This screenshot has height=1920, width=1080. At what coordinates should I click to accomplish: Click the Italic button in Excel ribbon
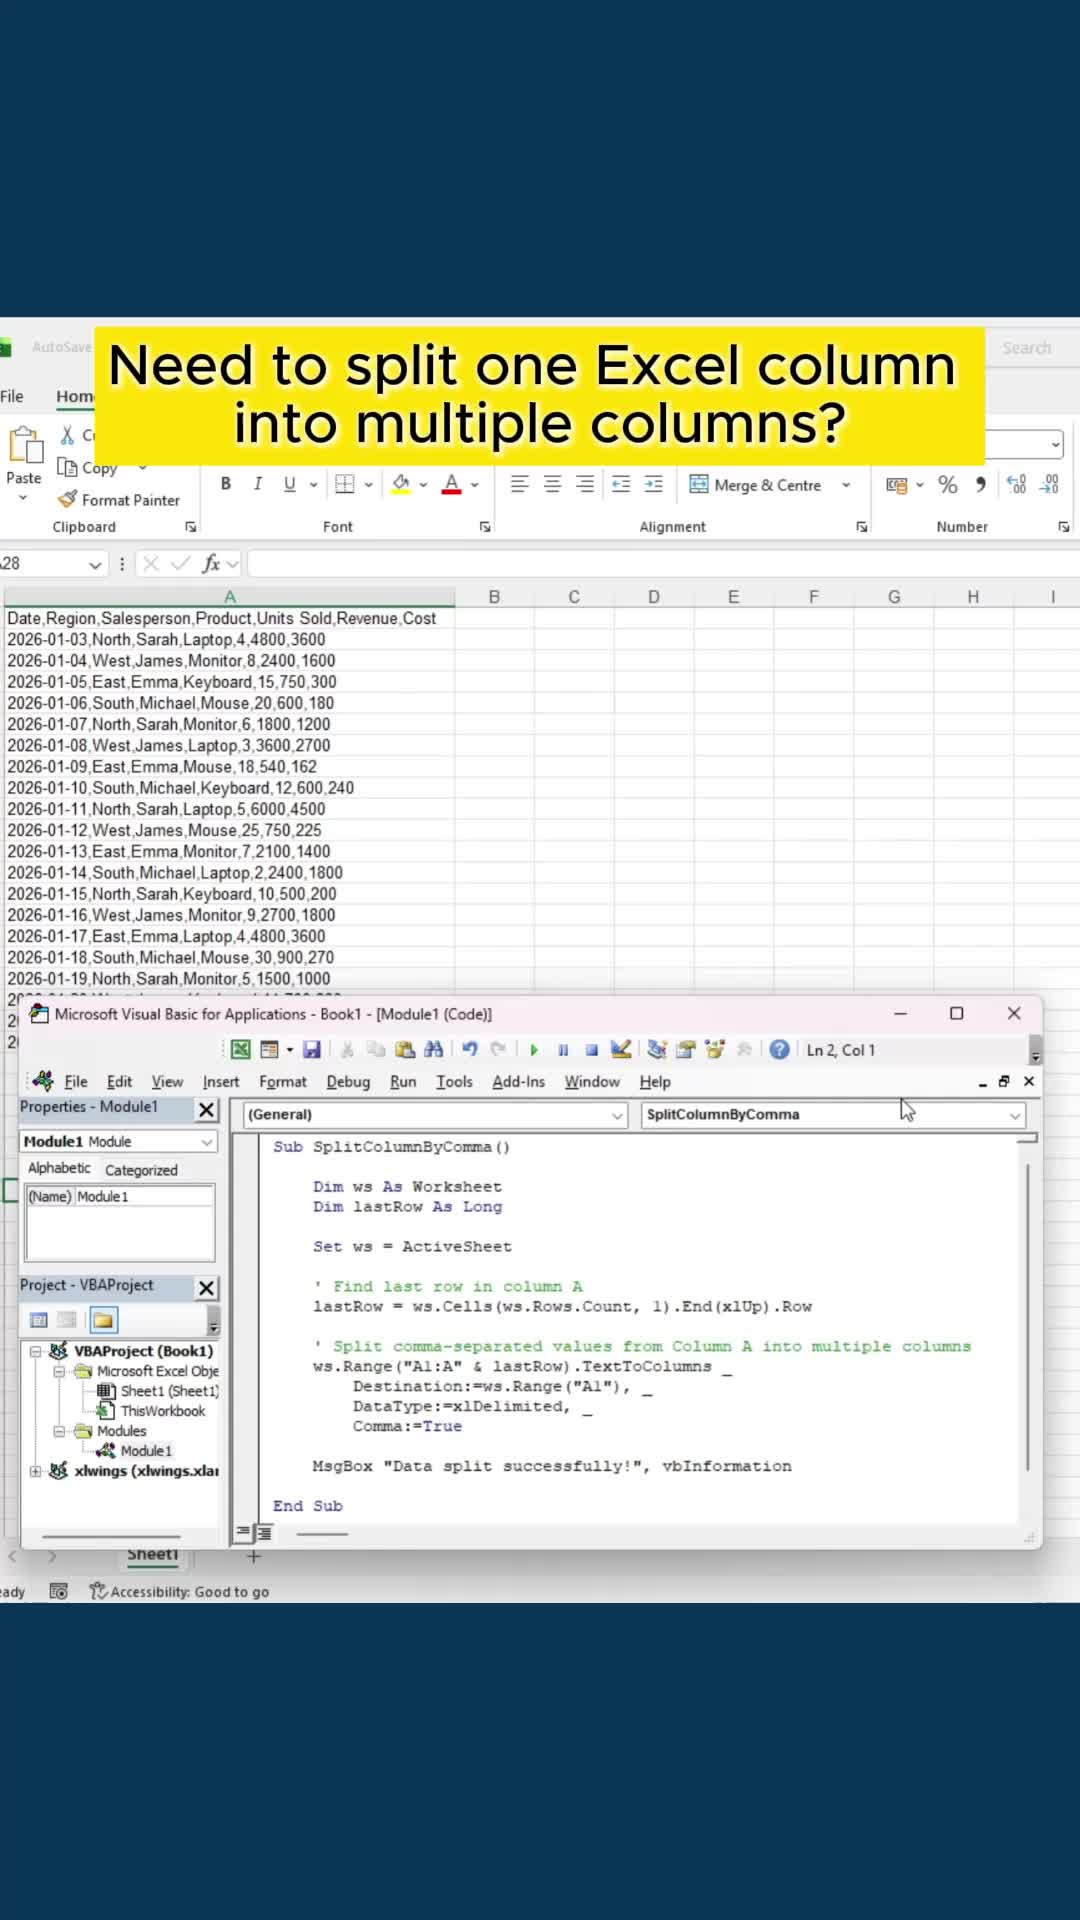(258, 484)
